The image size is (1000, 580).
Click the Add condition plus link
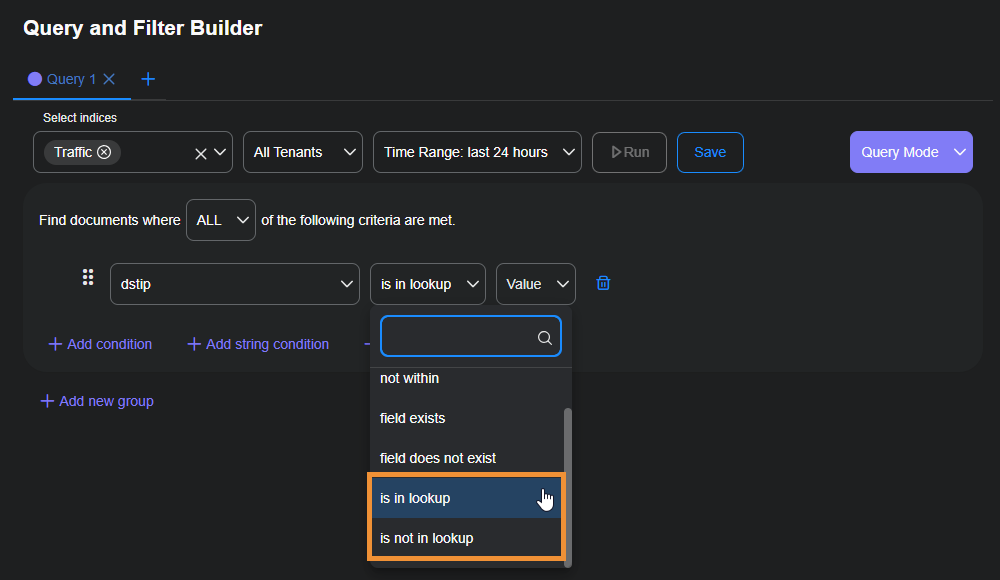100,344
